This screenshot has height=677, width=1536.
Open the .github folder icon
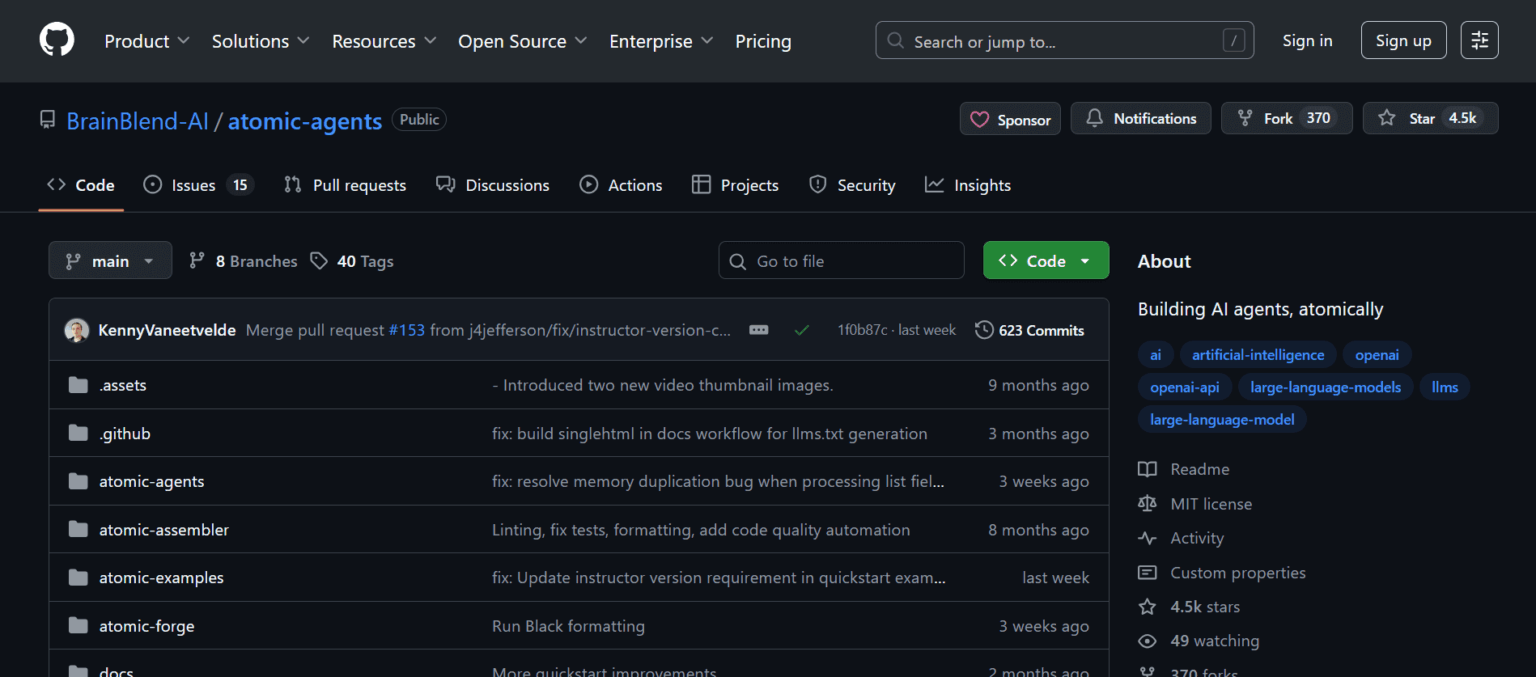coord(79,433)
